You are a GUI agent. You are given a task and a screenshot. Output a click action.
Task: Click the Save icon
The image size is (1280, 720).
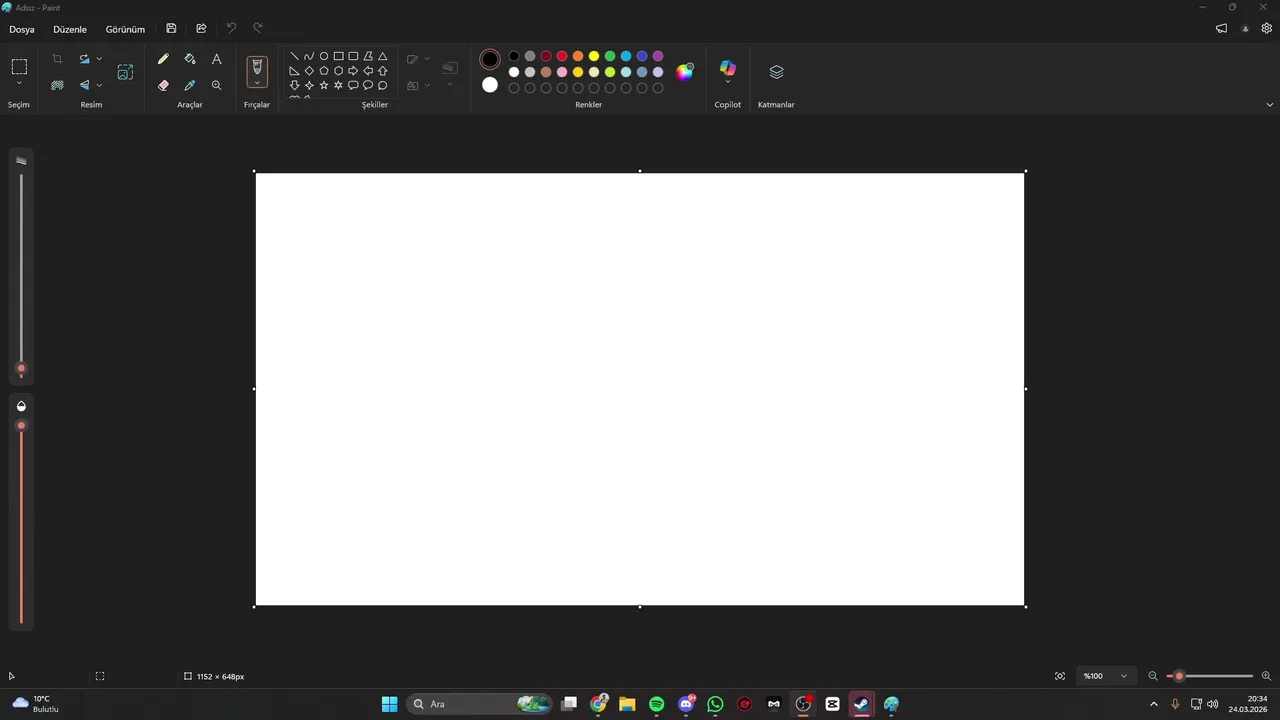tap(171, 29)
